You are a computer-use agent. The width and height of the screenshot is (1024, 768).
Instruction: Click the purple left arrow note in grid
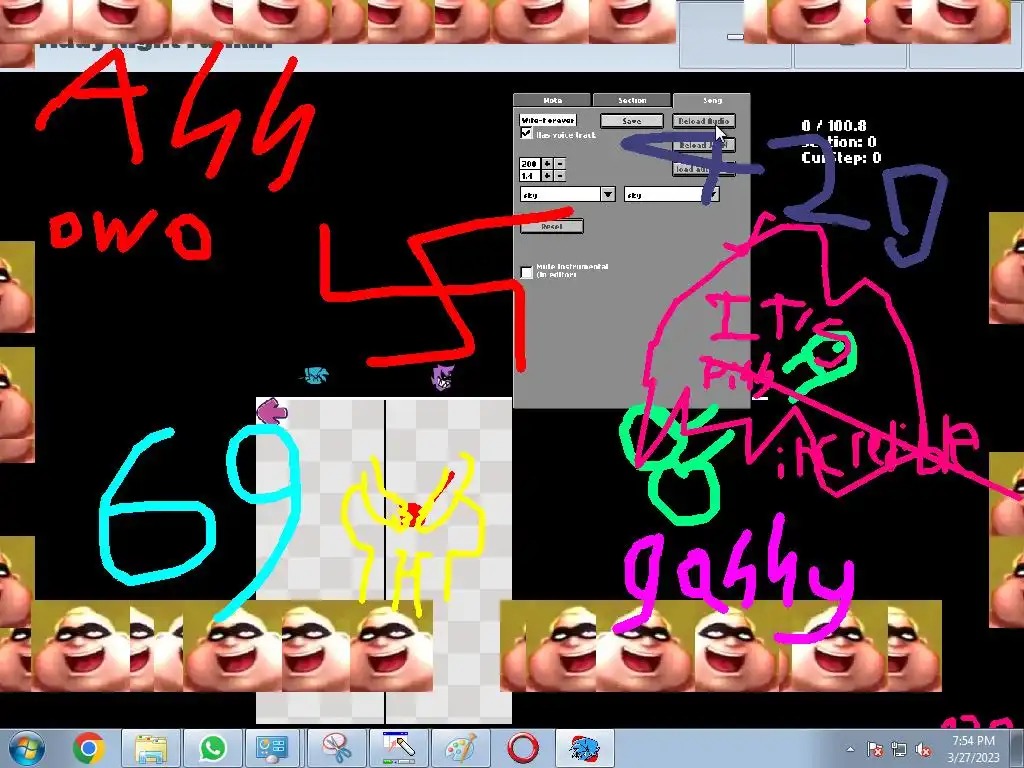coord(272,412)
